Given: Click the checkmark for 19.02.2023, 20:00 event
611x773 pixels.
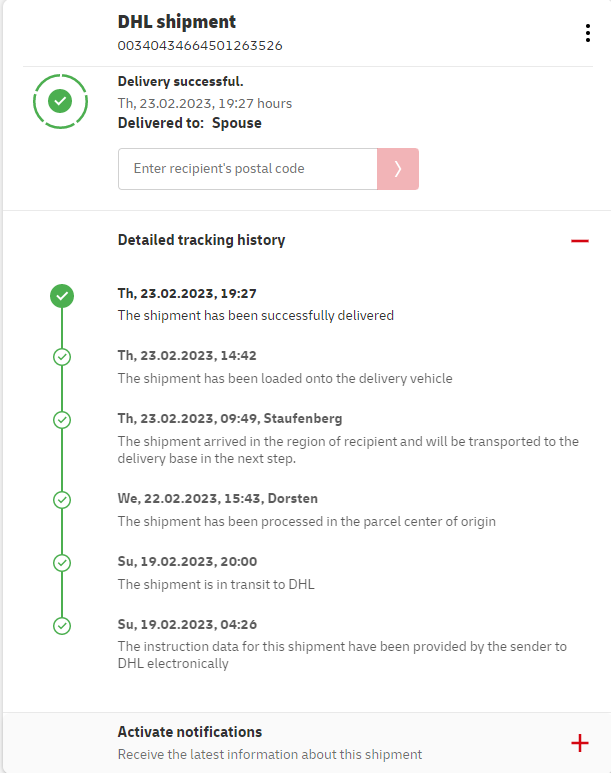Looking at the screenshot, I should tap(62, 562).
